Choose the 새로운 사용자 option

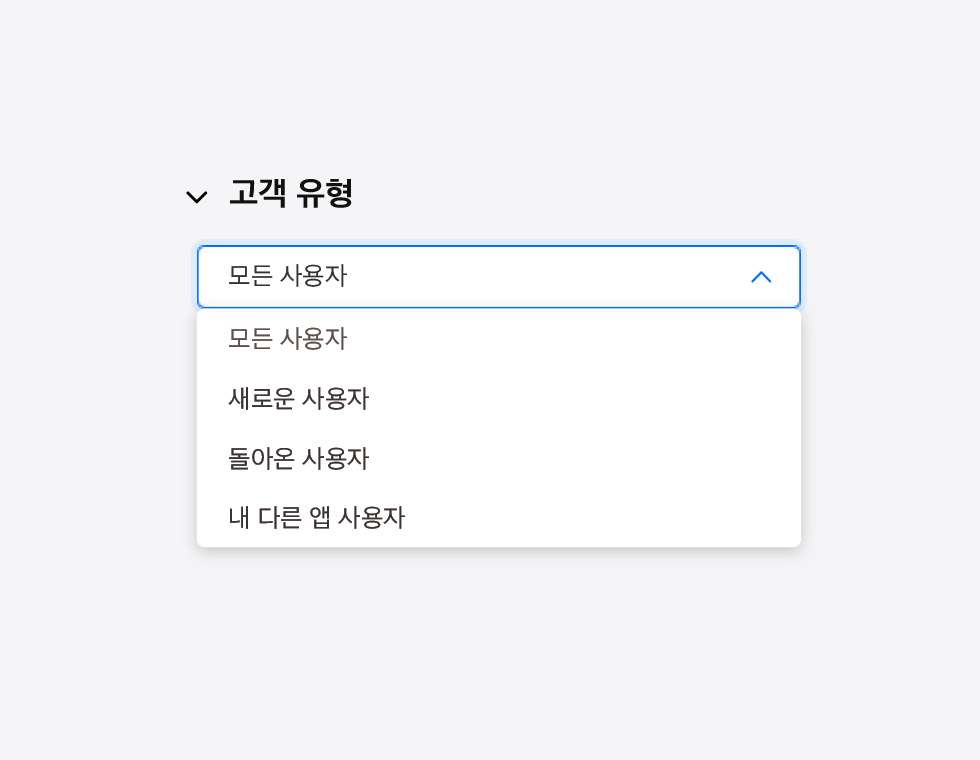tap(299, 399)
